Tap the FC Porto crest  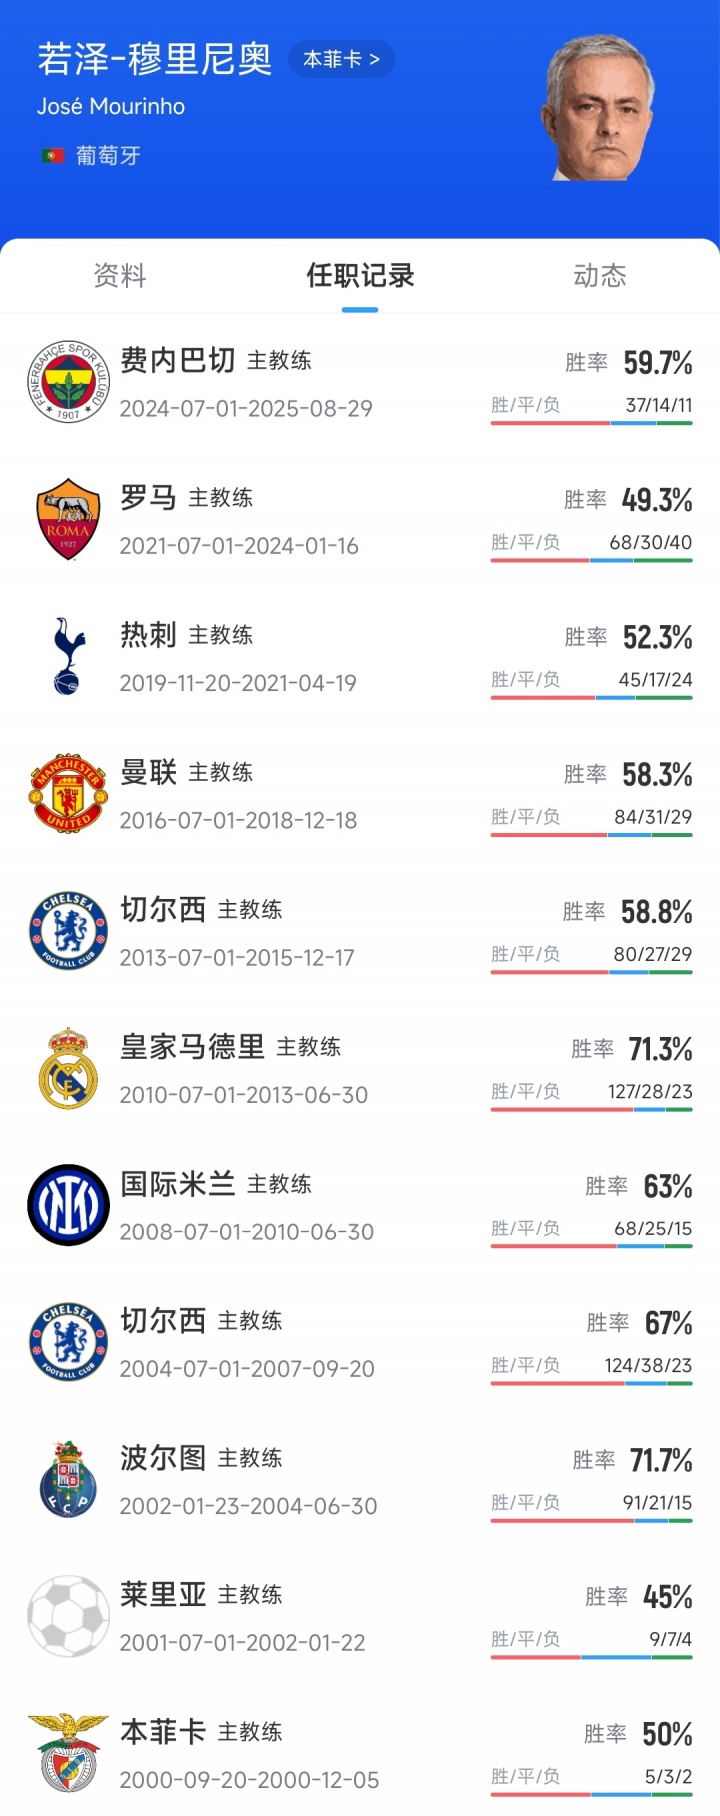coord(68,1480)
